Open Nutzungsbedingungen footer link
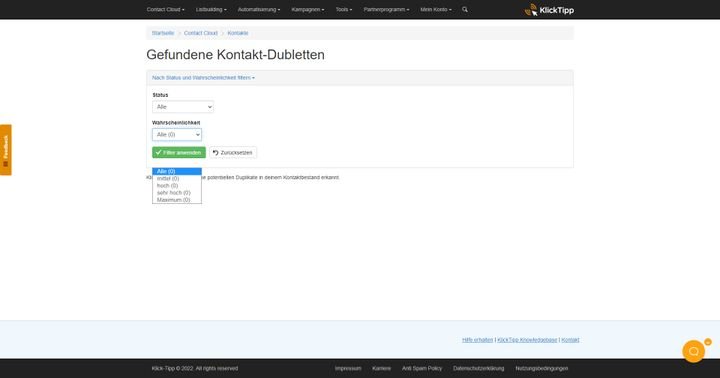 pyautogui.click(x=541, y=368)
